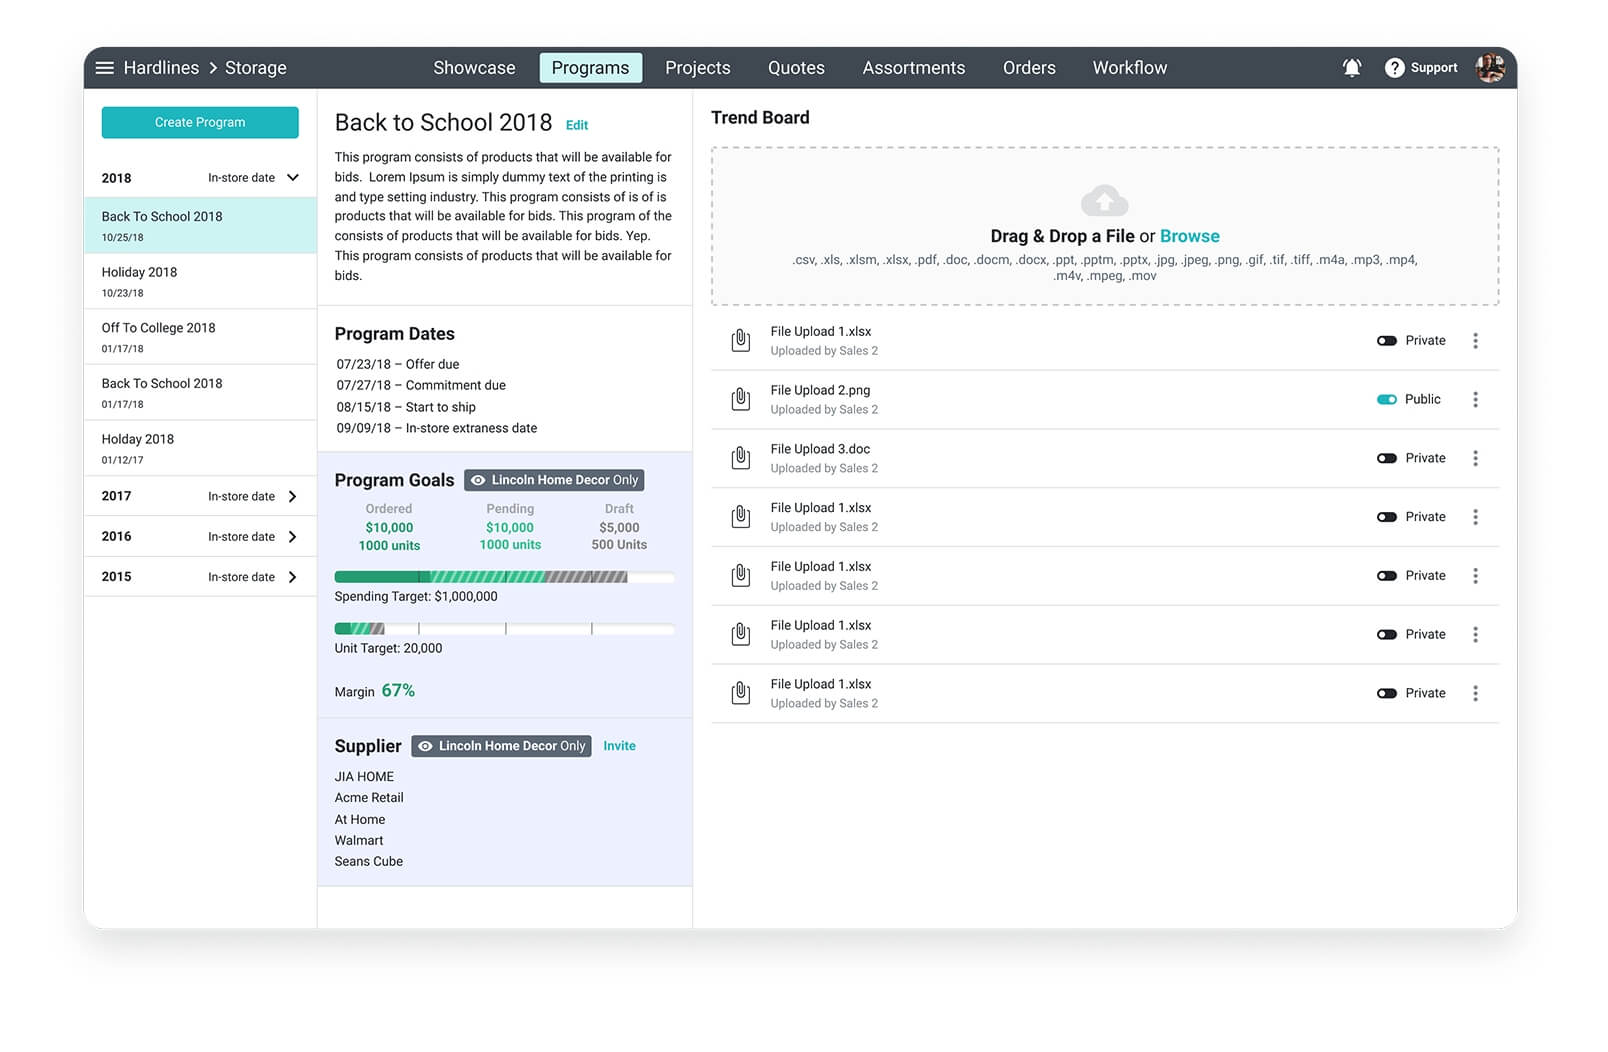Expand the 2017 programs list
Screen dimensions: 1608x1052
(x=291, y=495)
